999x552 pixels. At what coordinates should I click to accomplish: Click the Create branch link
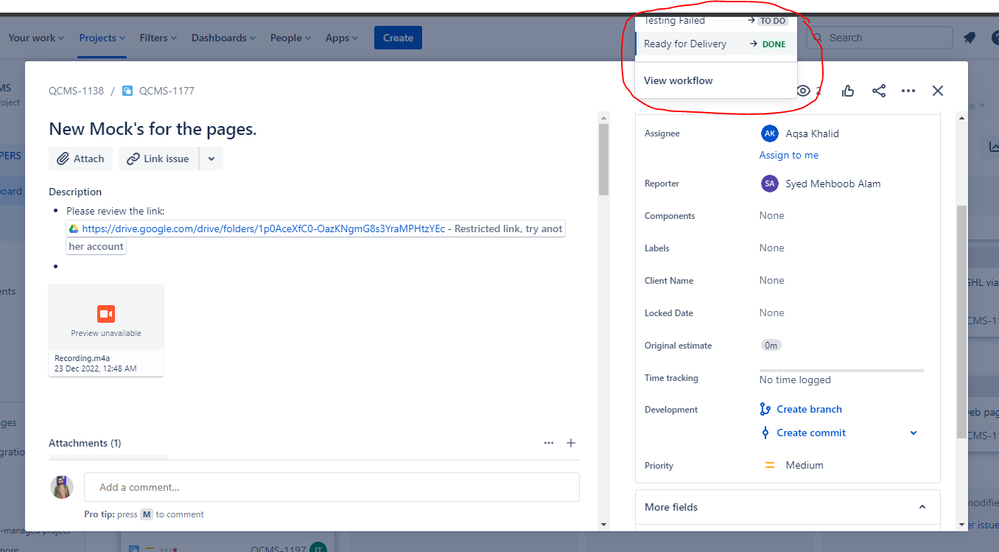[x=801, y=409]
